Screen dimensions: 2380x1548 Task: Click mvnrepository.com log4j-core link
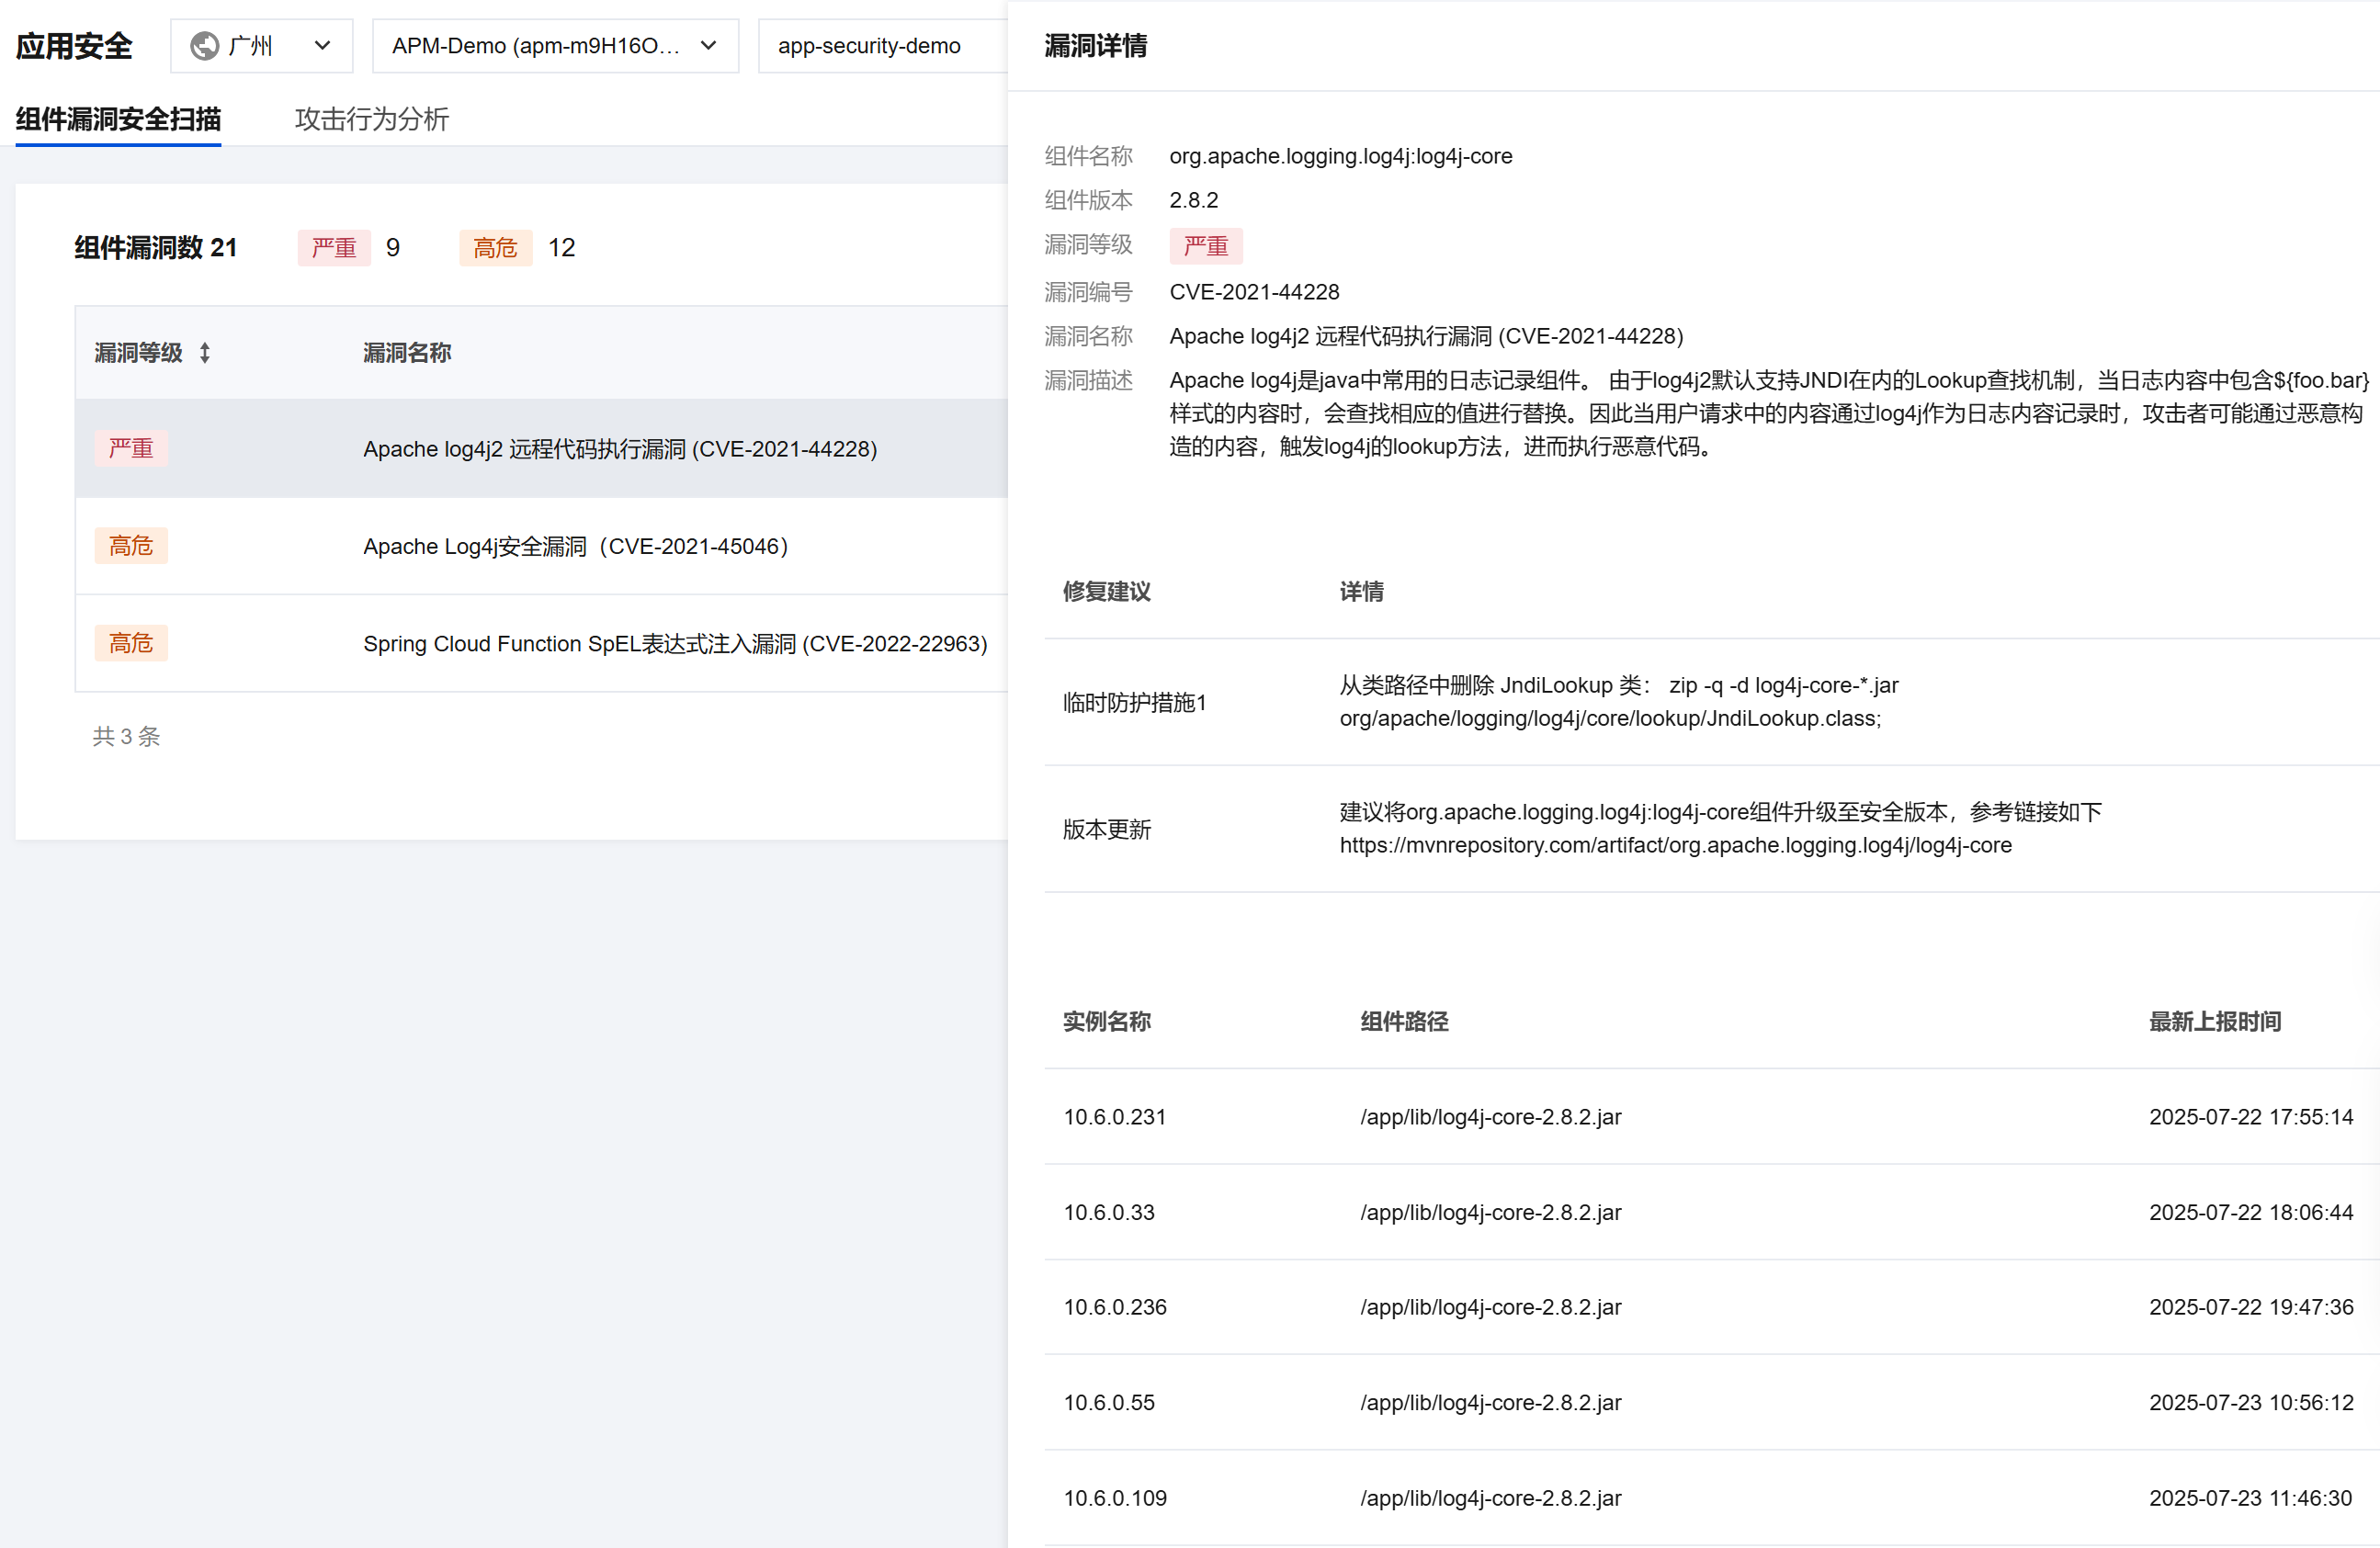tap(1675, 845)
